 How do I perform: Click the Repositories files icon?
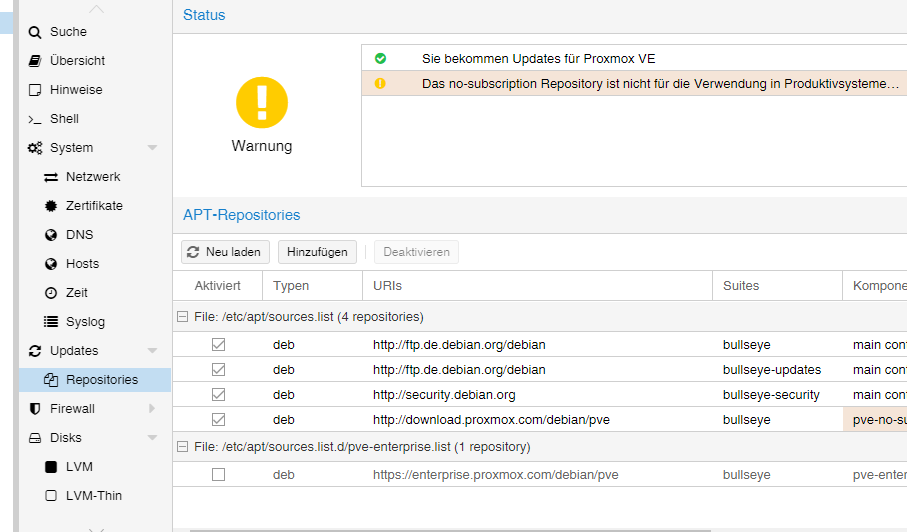coord(51,380)
